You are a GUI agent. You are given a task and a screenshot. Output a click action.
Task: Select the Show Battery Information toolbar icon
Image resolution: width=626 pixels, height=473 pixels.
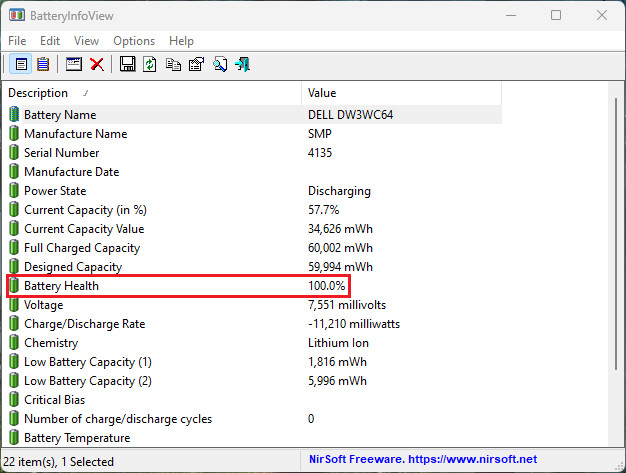(21, 64)
